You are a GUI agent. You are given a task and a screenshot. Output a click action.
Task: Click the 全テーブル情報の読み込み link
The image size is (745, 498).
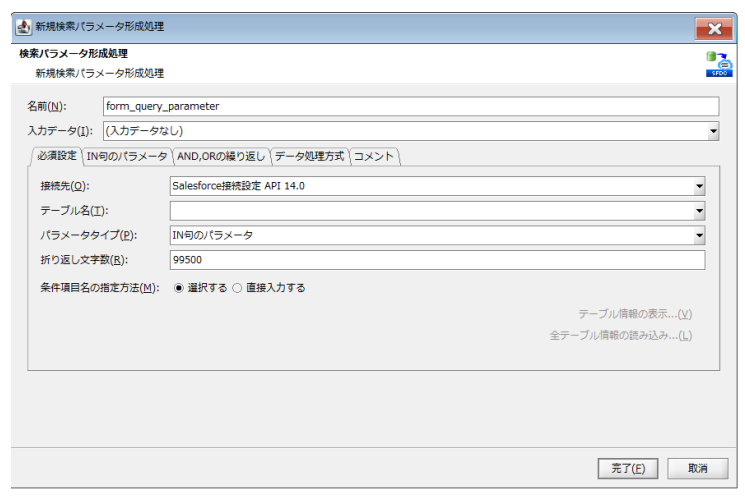[x=620, y=335]
